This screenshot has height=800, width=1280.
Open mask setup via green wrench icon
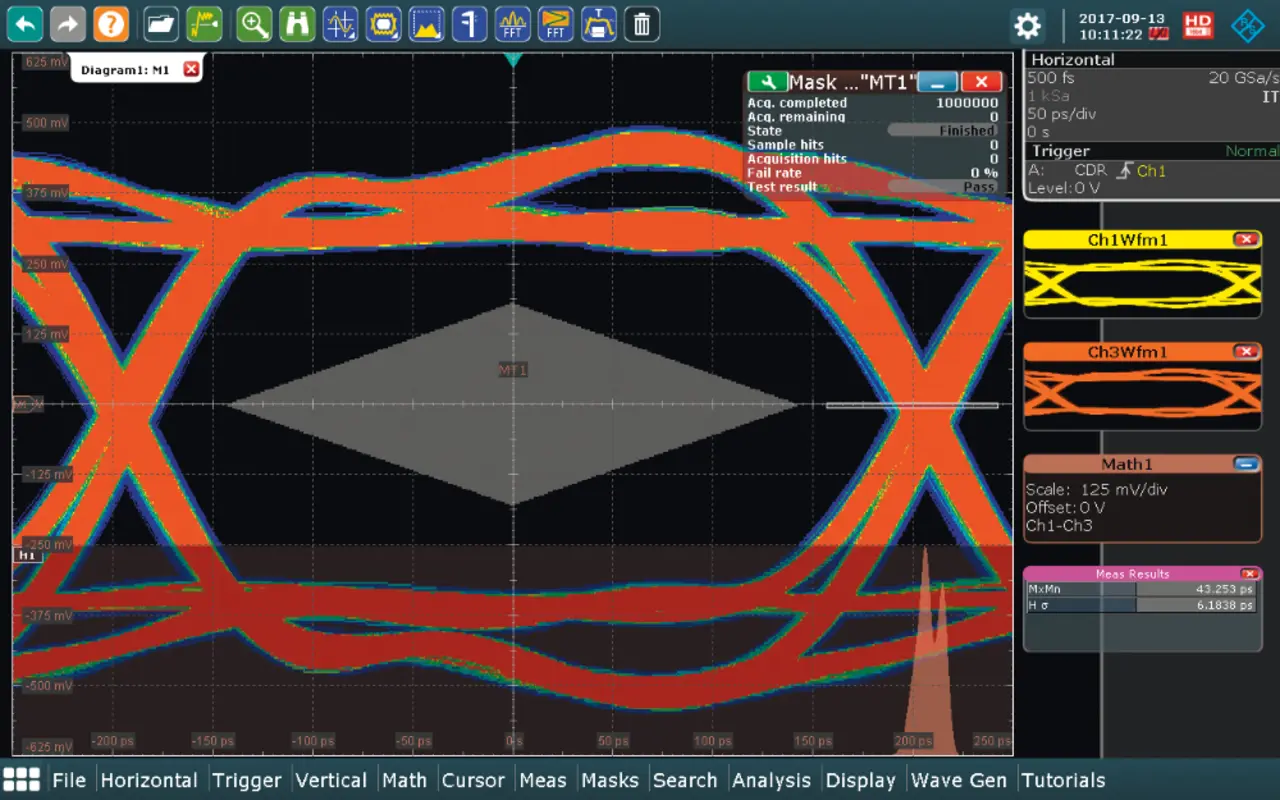point(766,82)
